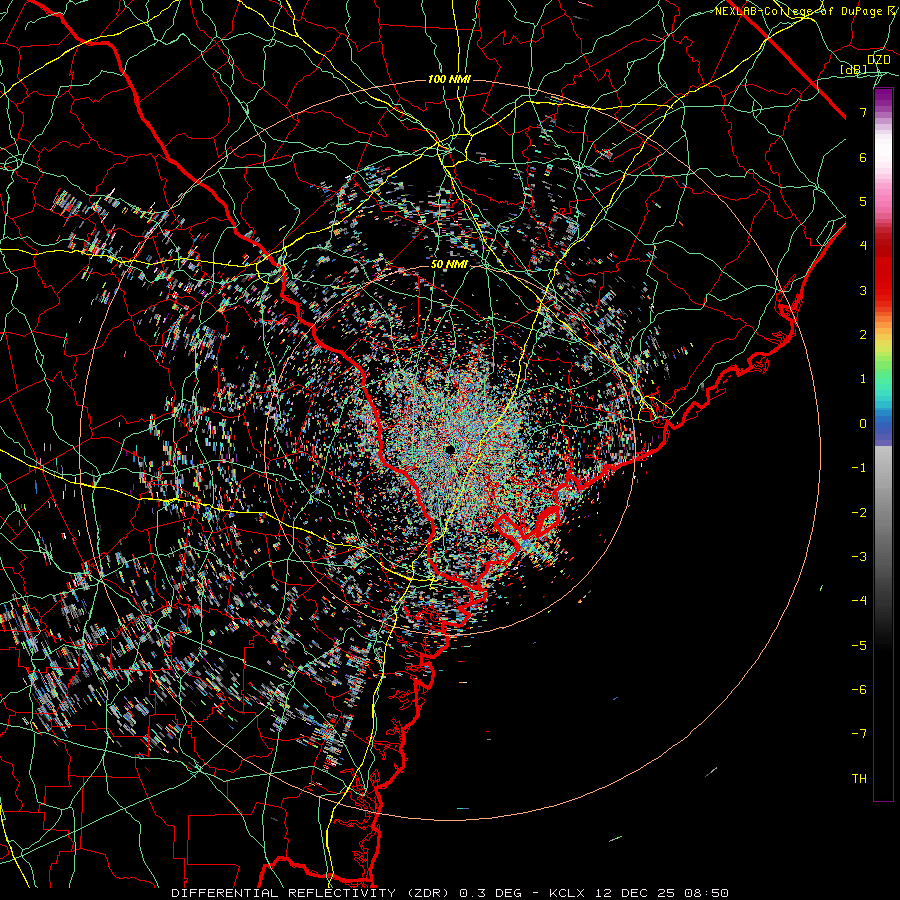Screen dimensions: 900x900
Task: Click the blue 0 dB band of color bar
Action: point(883,424)
